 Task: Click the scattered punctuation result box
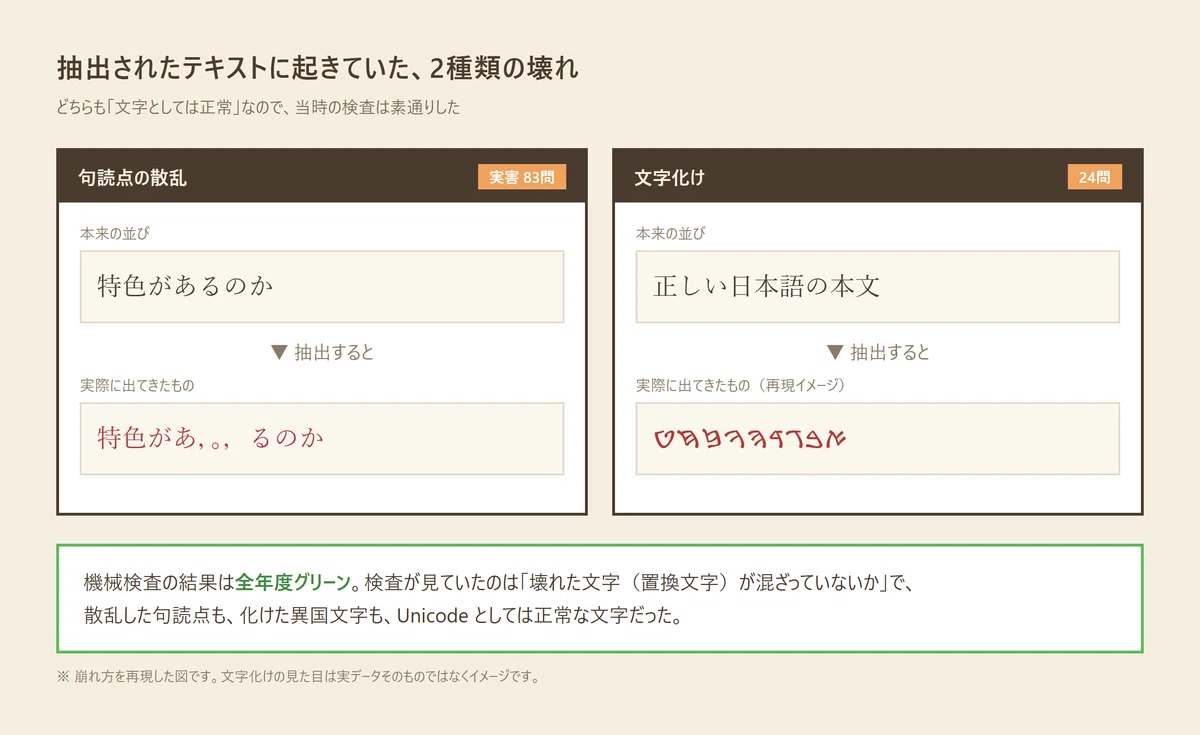tap(322, 439)
